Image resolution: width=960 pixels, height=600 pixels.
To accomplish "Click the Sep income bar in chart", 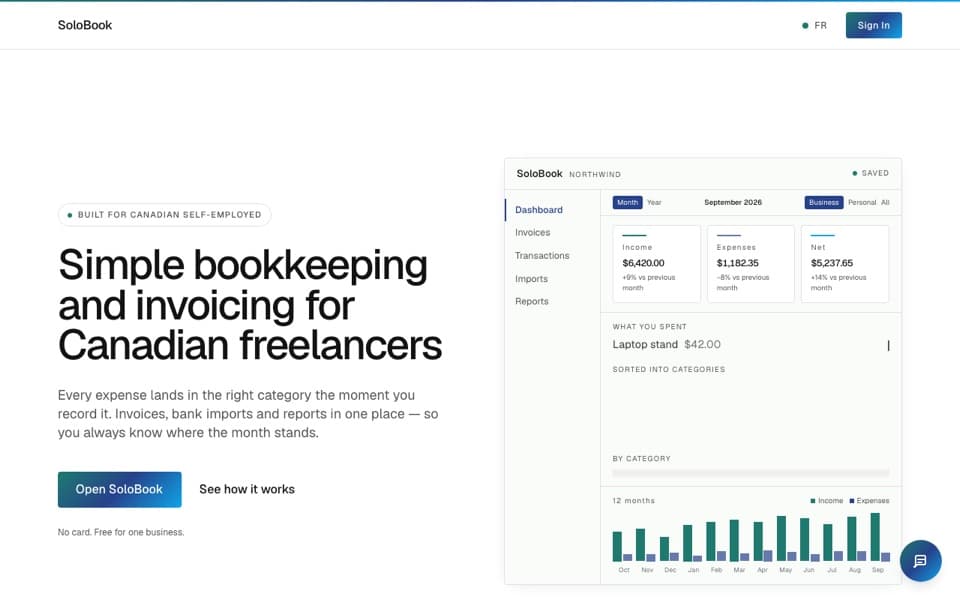I will [875, 537].
